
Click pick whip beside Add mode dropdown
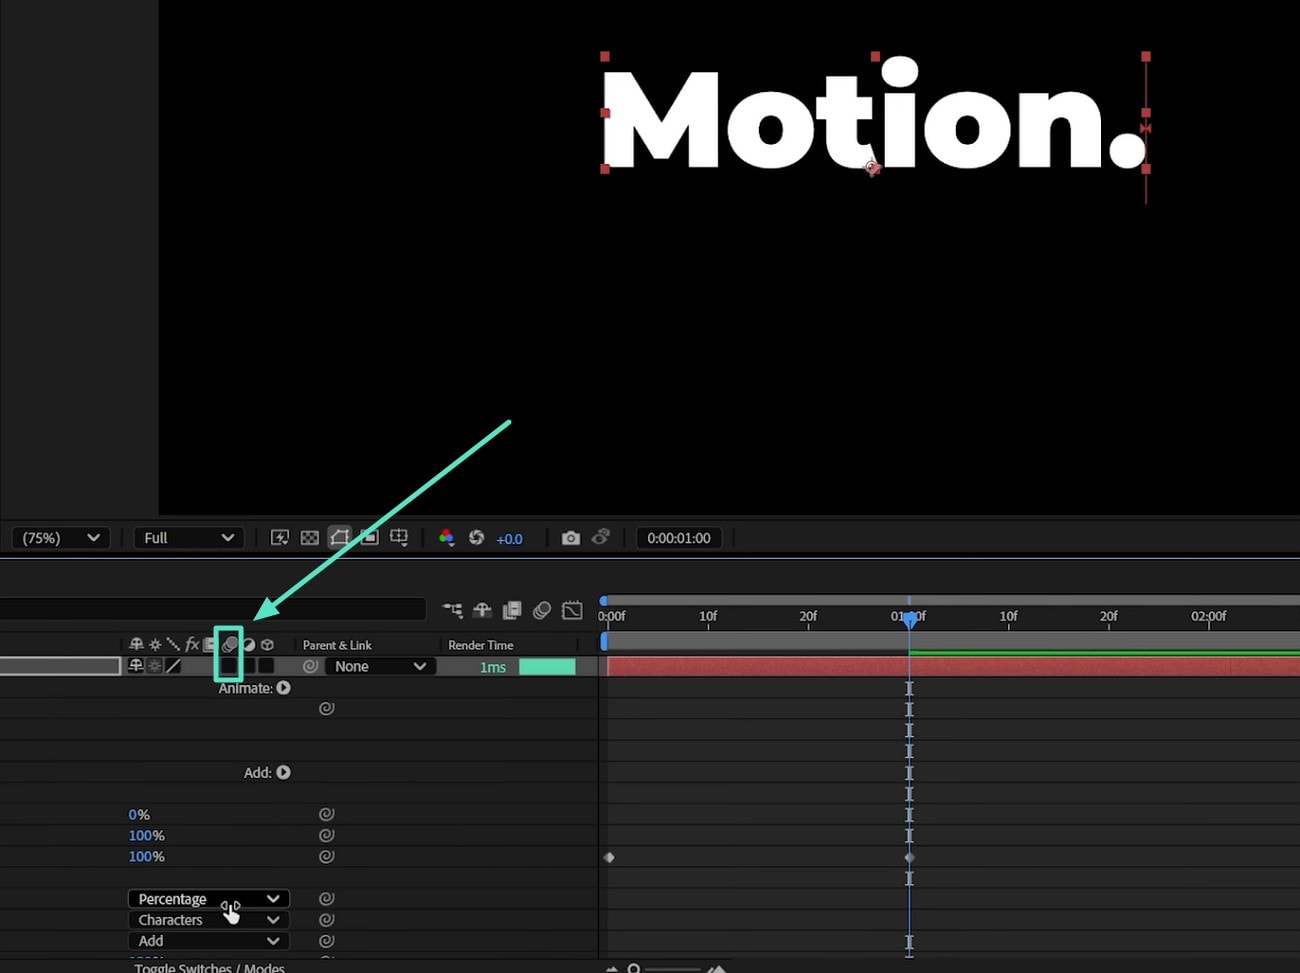coord(326,941)
